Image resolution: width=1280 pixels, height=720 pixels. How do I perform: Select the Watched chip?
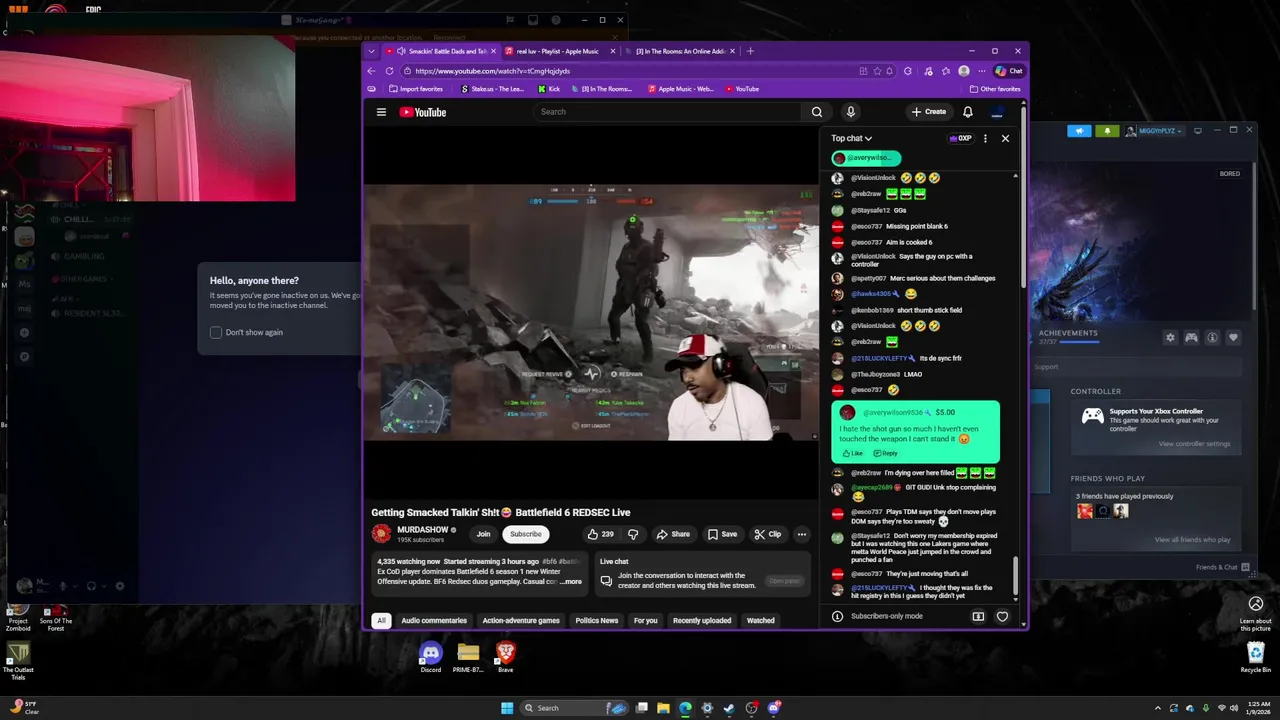coord(761,620)
